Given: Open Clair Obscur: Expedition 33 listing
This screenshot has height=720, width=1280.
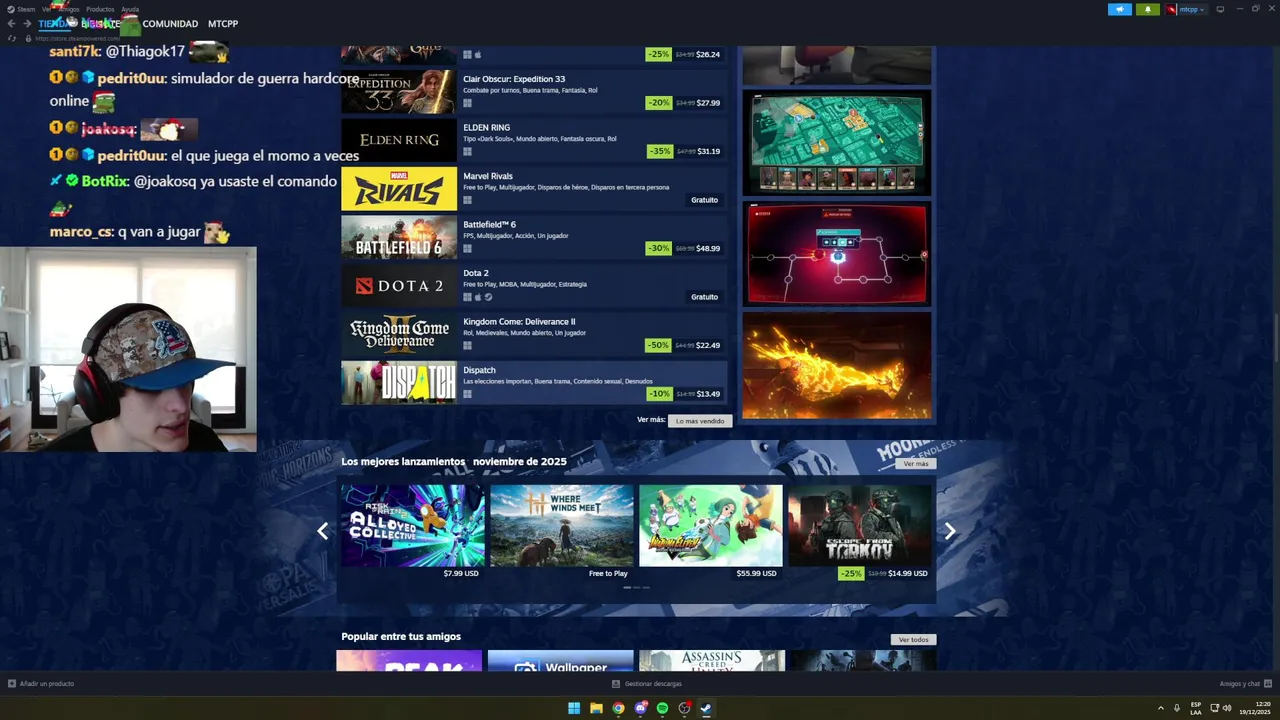Looking at the screenshot, I should (x=535, y=91).
